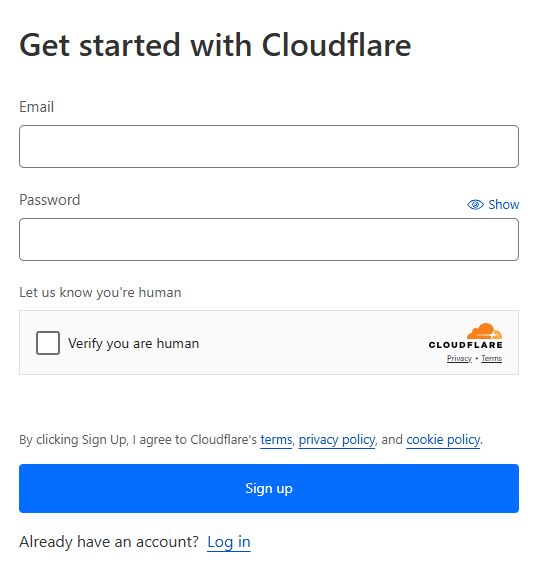Click the eye icon beside Show
Viewport: 534px width, 568px height.
coord(475,205)
